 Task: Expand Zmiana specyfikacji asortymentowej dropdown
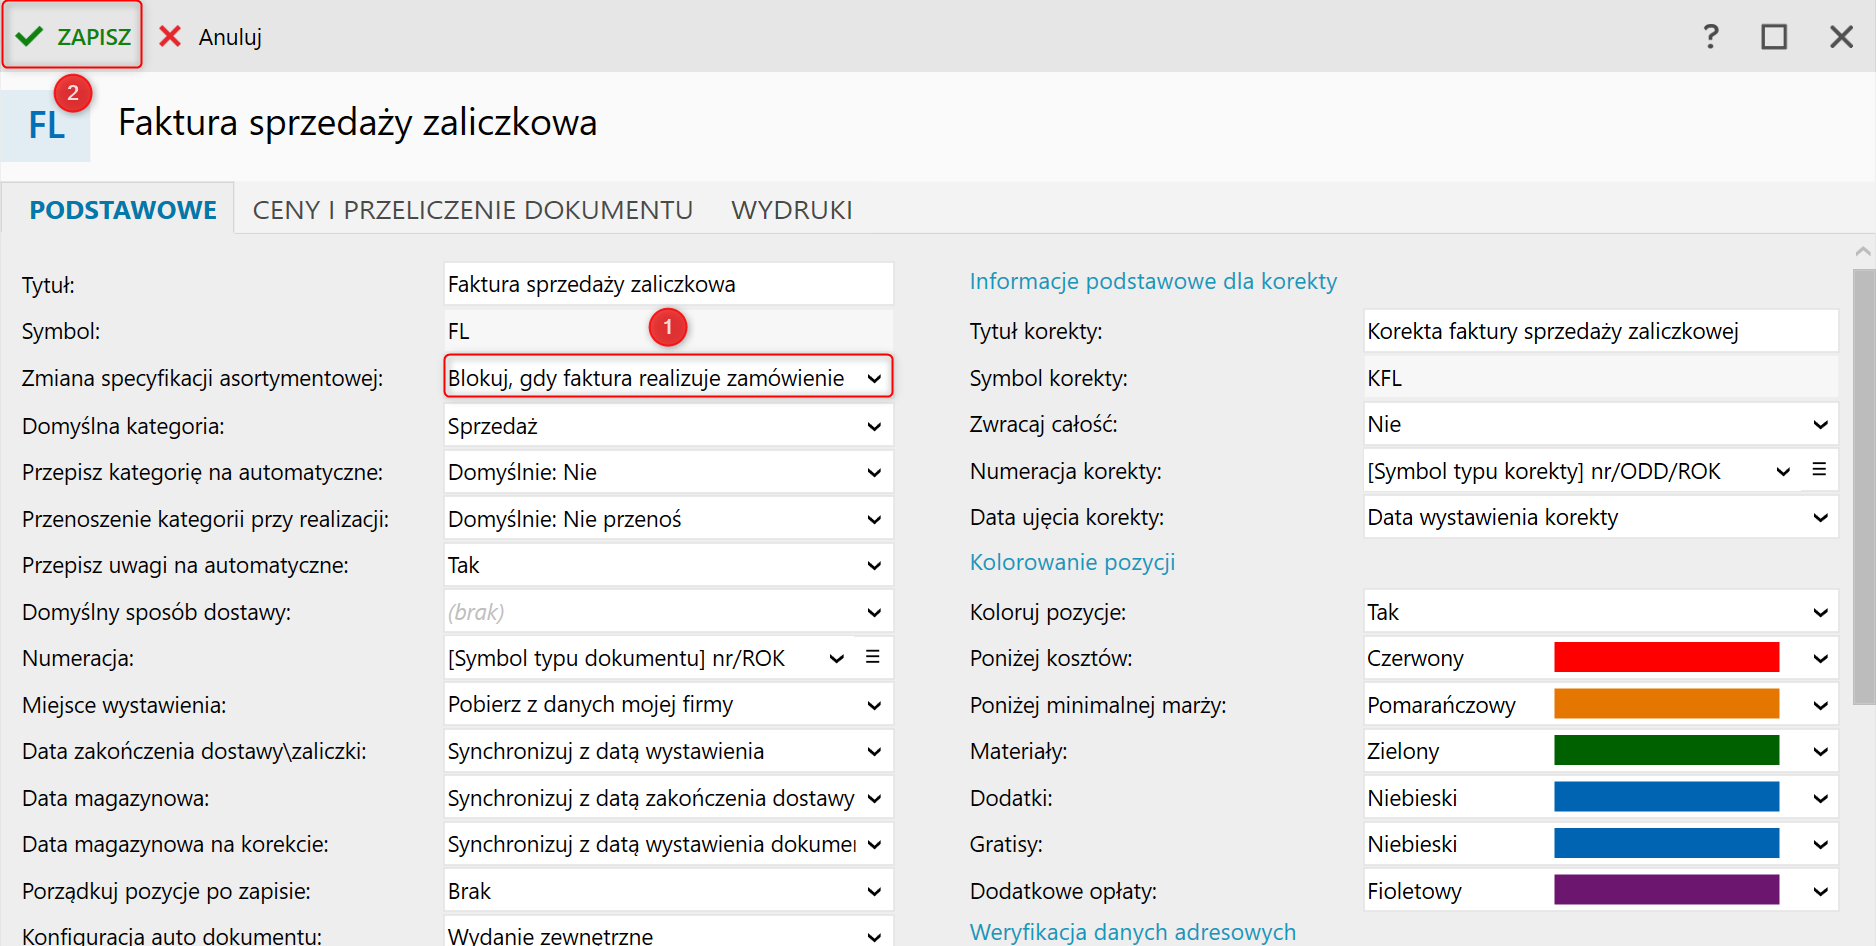[874, 379]
